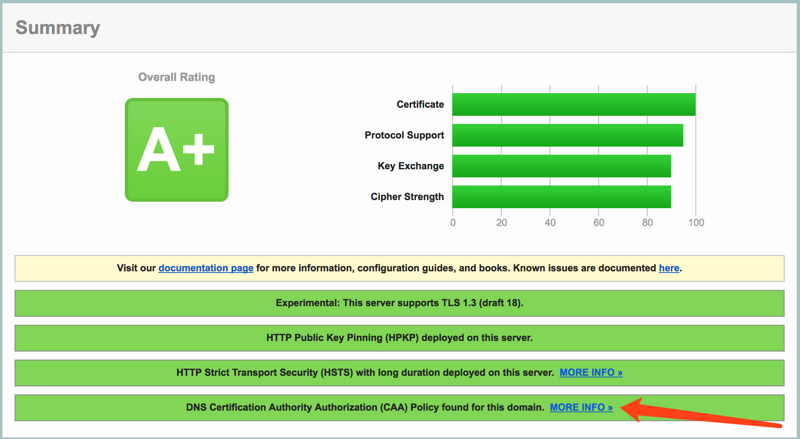Click the Protocol Support score bar
This screenshot has height=439, width=800.
point(567,135)
